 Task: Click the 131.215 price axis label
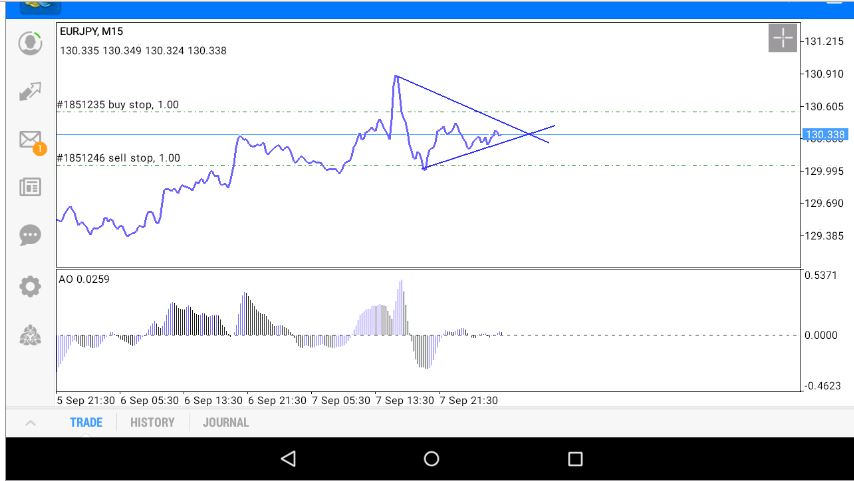(x=824, y=41)
